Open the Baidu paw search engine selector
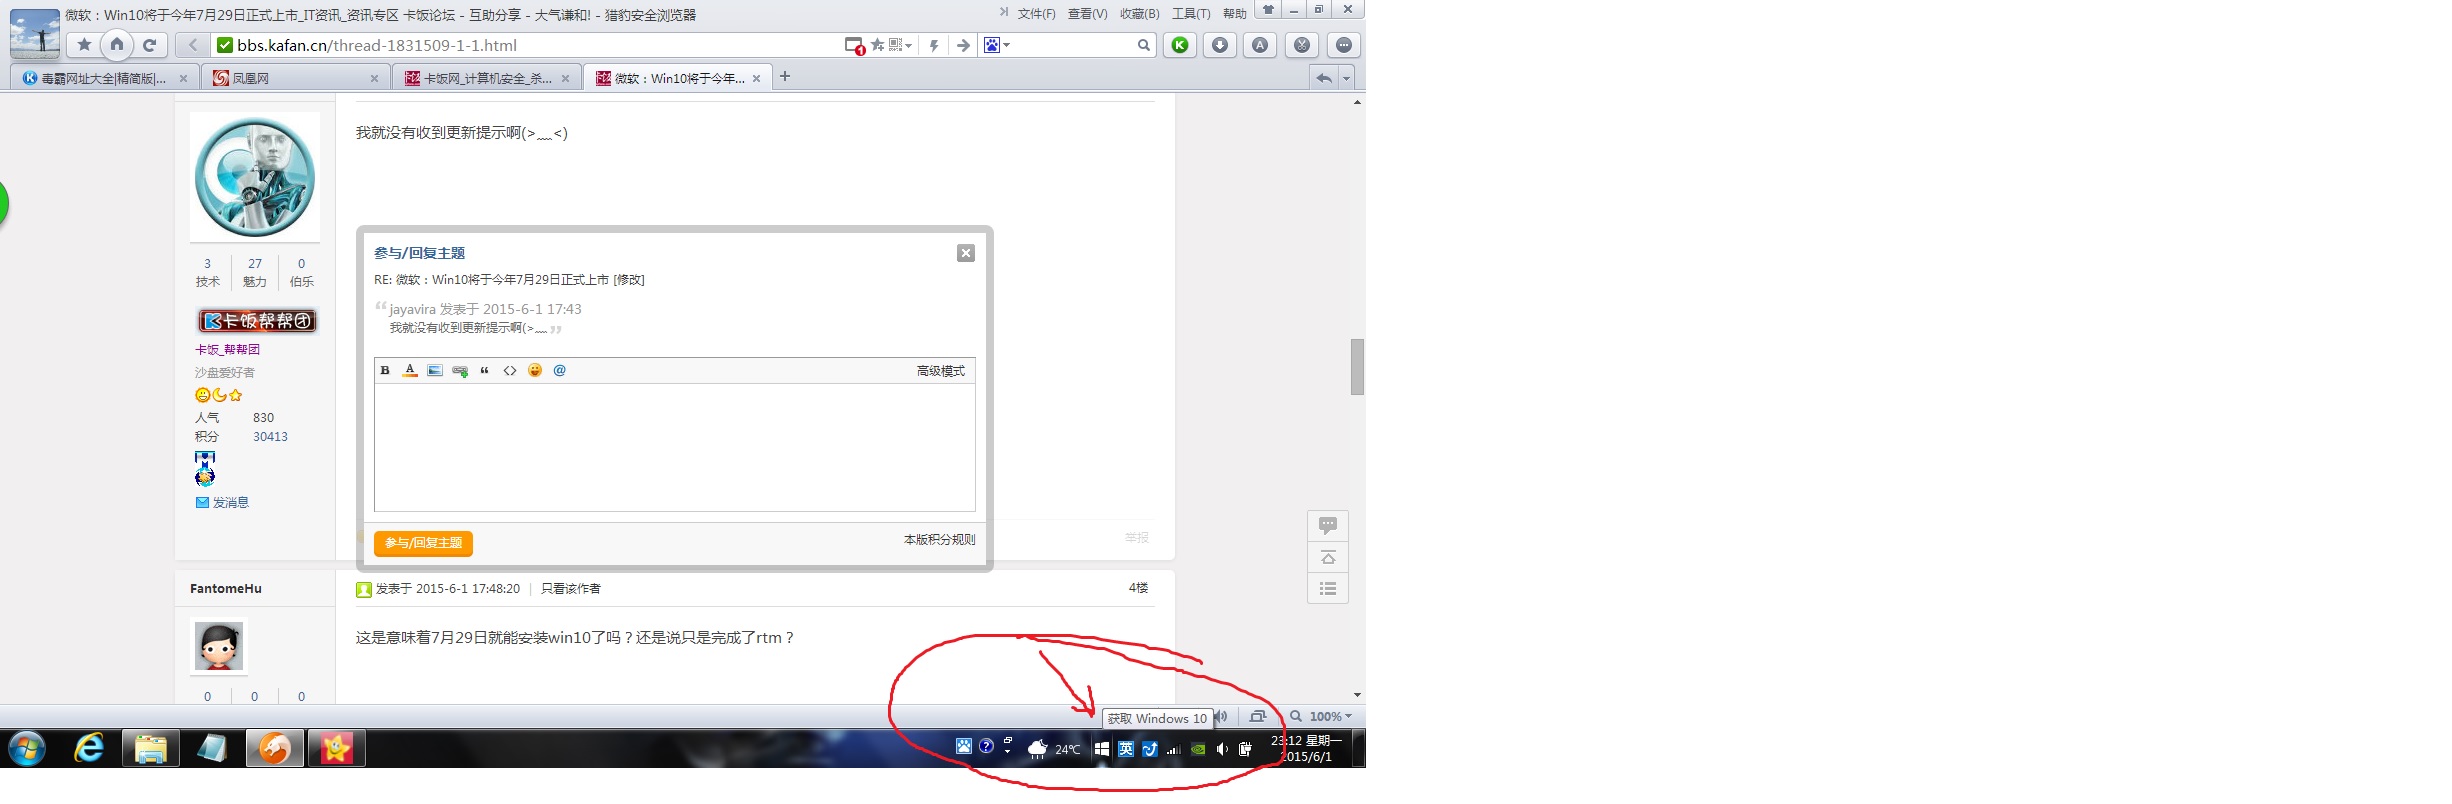 coord(996,45)
